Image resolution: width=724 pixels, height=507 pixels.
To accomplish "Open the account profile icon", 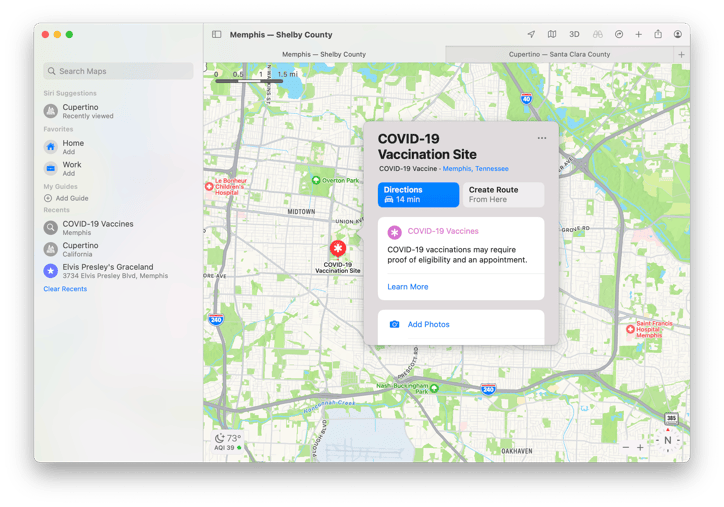I will tap(677, 34).
